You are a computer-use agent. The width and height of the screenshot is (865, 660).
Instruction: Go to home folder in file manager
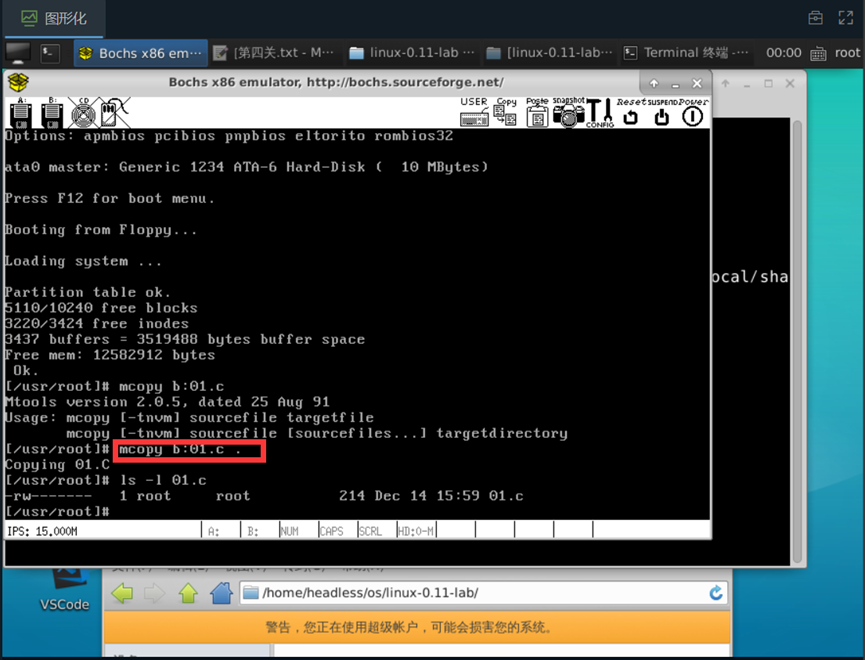click(x=221, y=593)
